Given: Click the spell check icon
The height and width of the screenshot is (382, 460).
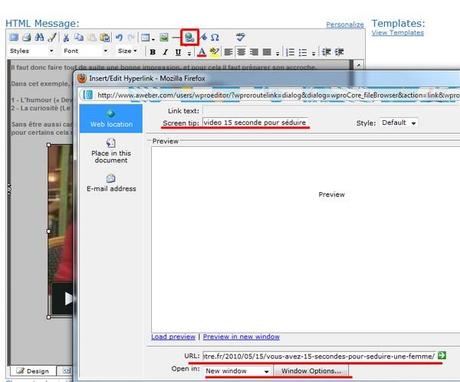Looking at the screenshot, I should click(240, 37).
